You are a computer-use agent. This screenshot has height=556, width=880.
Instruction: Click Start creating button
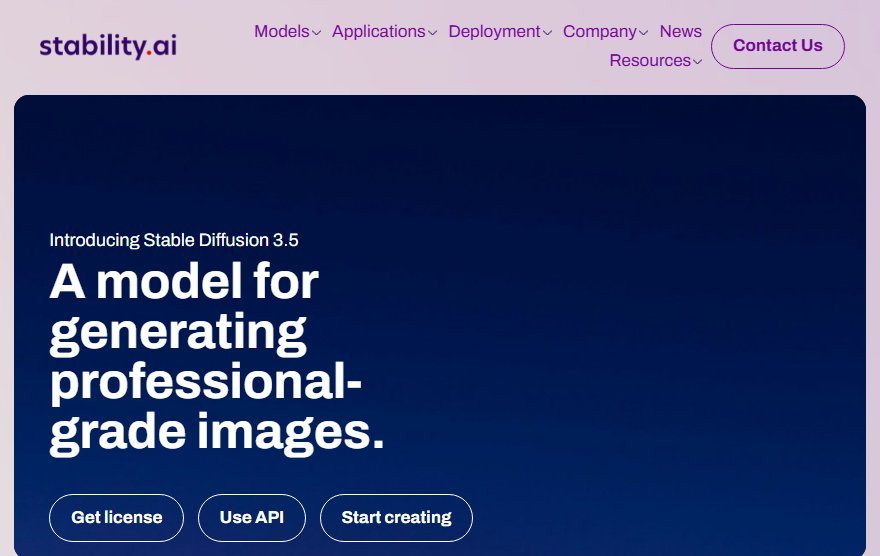[x=396, y=517]
